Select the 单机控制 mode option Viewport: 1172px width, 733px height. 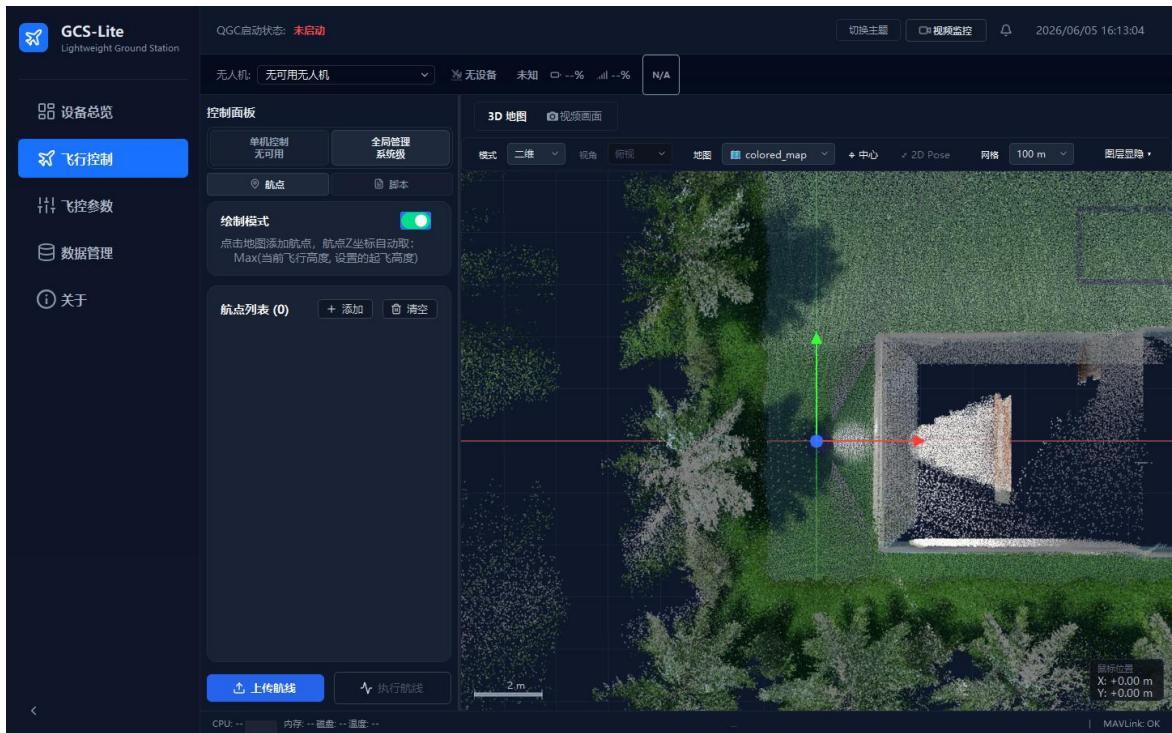(269, 148)
